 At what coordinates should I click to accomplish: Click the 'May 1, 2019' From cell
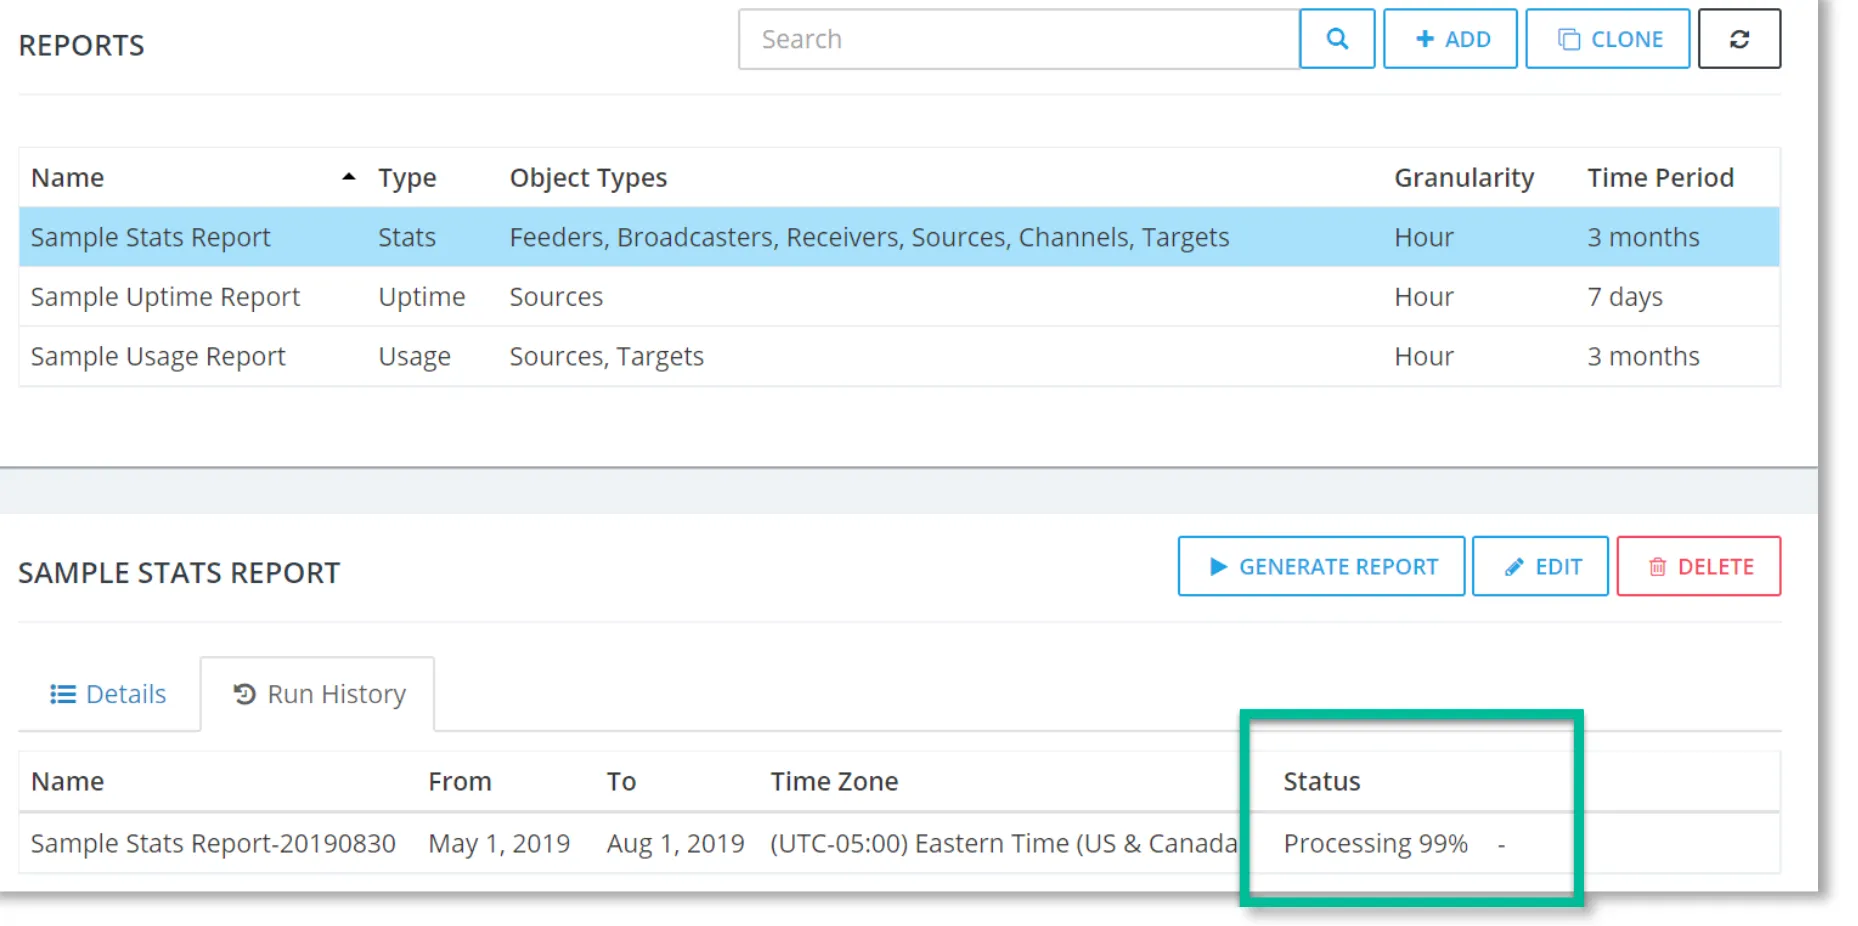(x=499, y=844)
